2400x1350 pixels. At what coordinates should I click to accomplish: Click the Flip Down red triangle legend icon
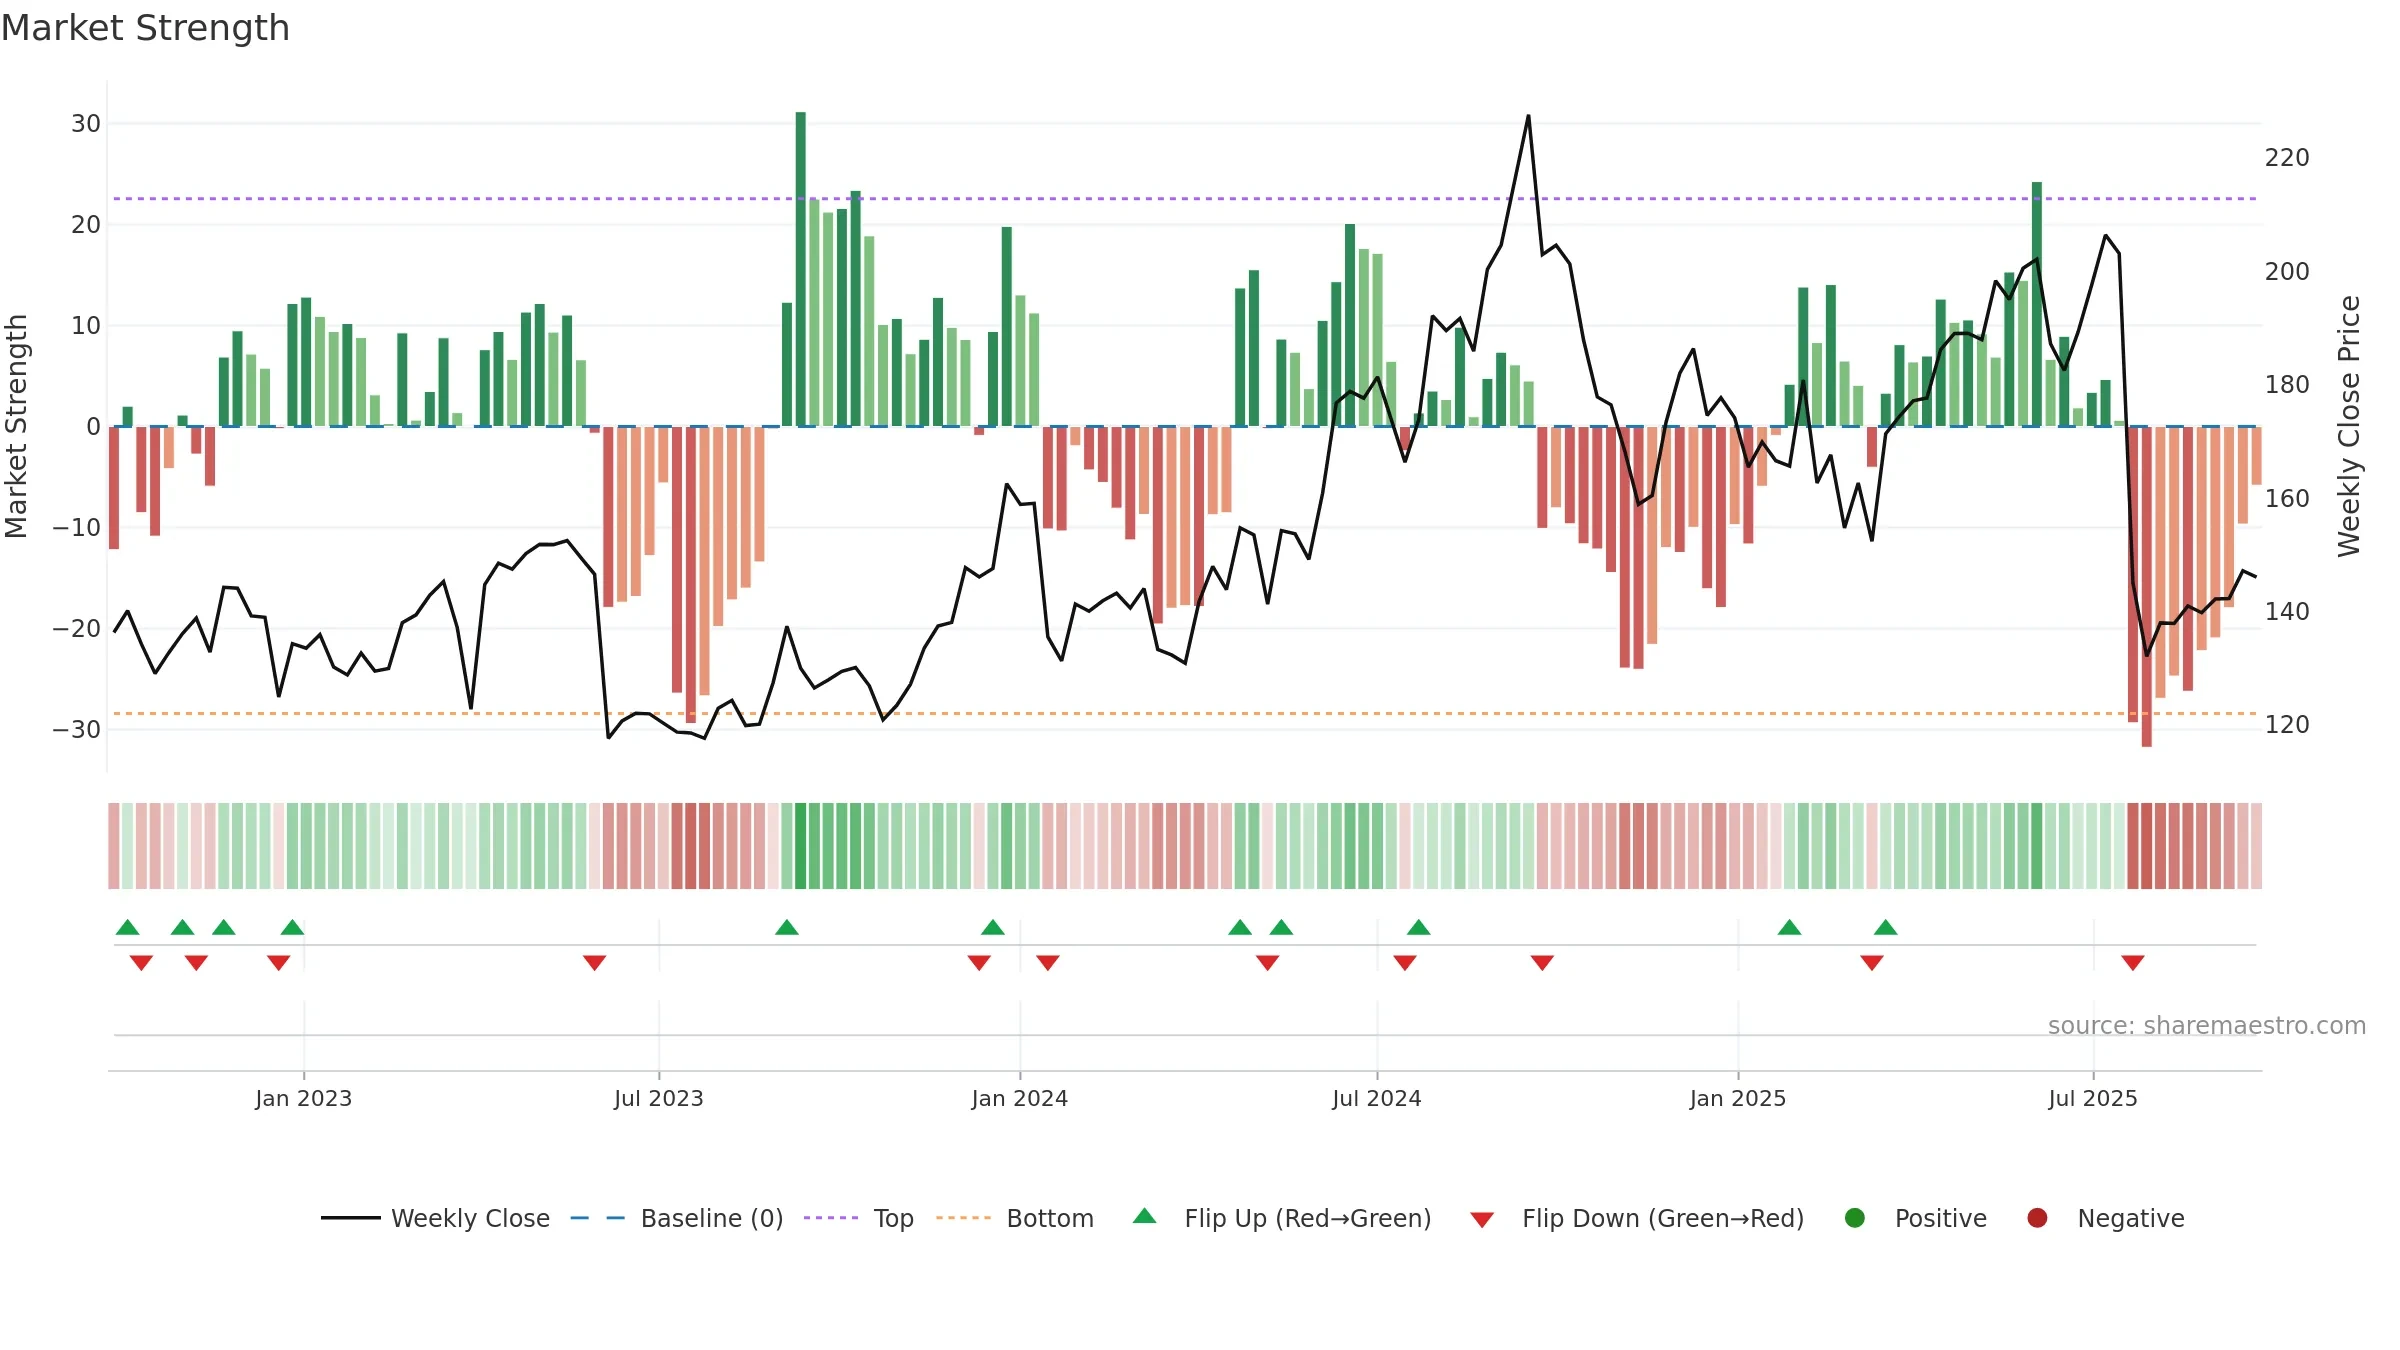[x=1482, y=1219]
